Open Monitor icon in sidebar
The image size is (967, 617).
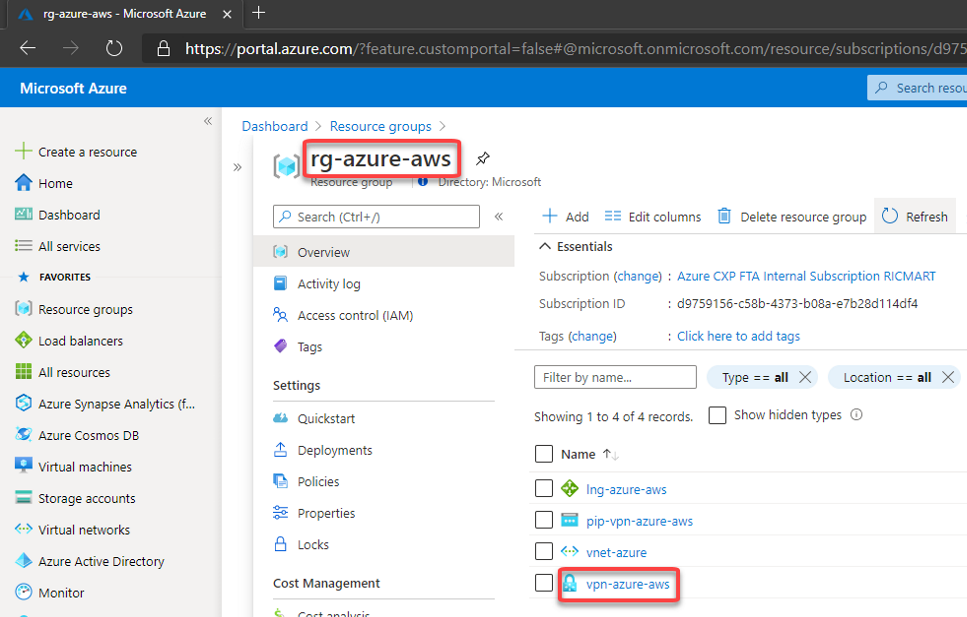pyautogui.click(x=23, y=592)
